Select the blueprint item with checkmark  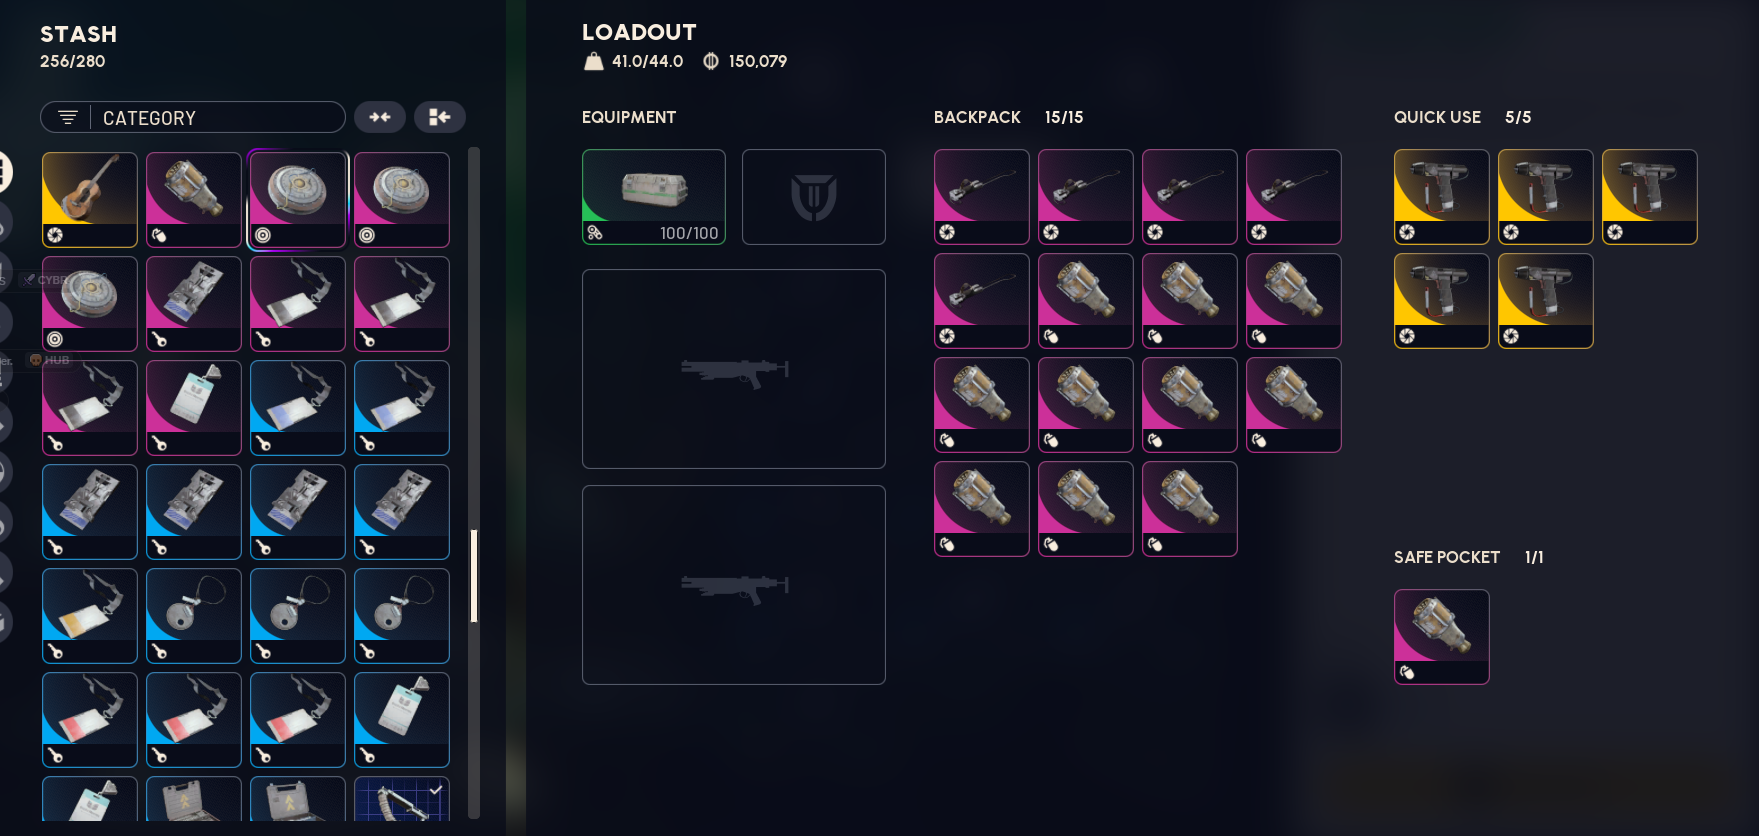point(402,799)
